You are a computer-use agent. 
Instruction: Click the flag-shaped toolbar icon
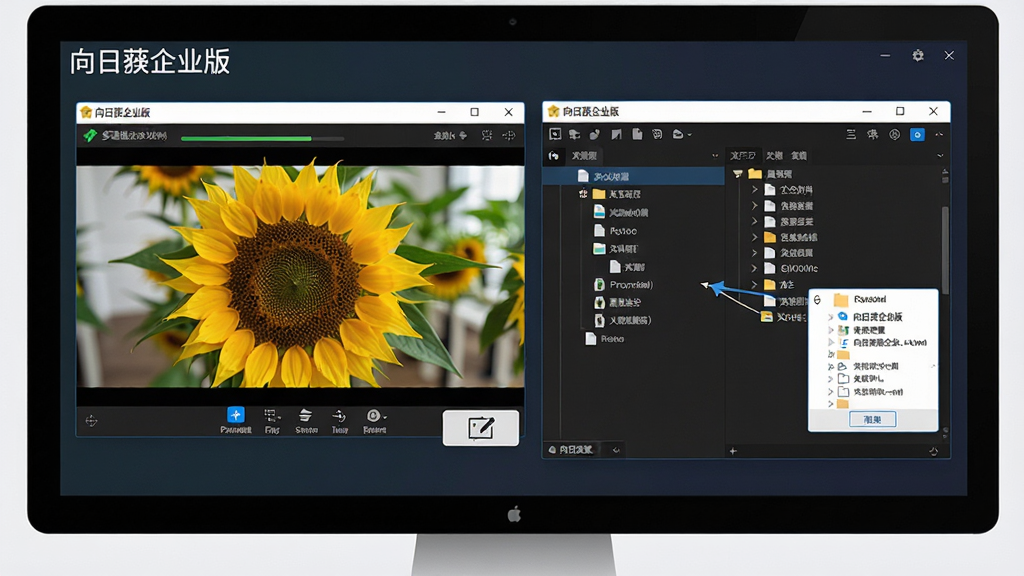tap(616, 134)
